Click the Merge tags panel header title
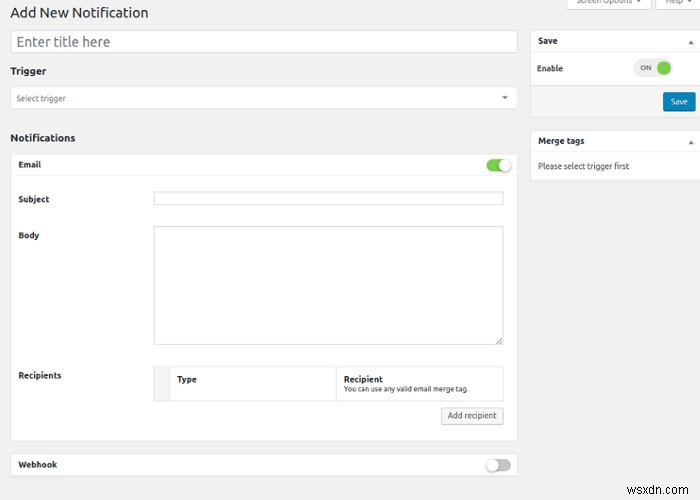 pos(561,141)
